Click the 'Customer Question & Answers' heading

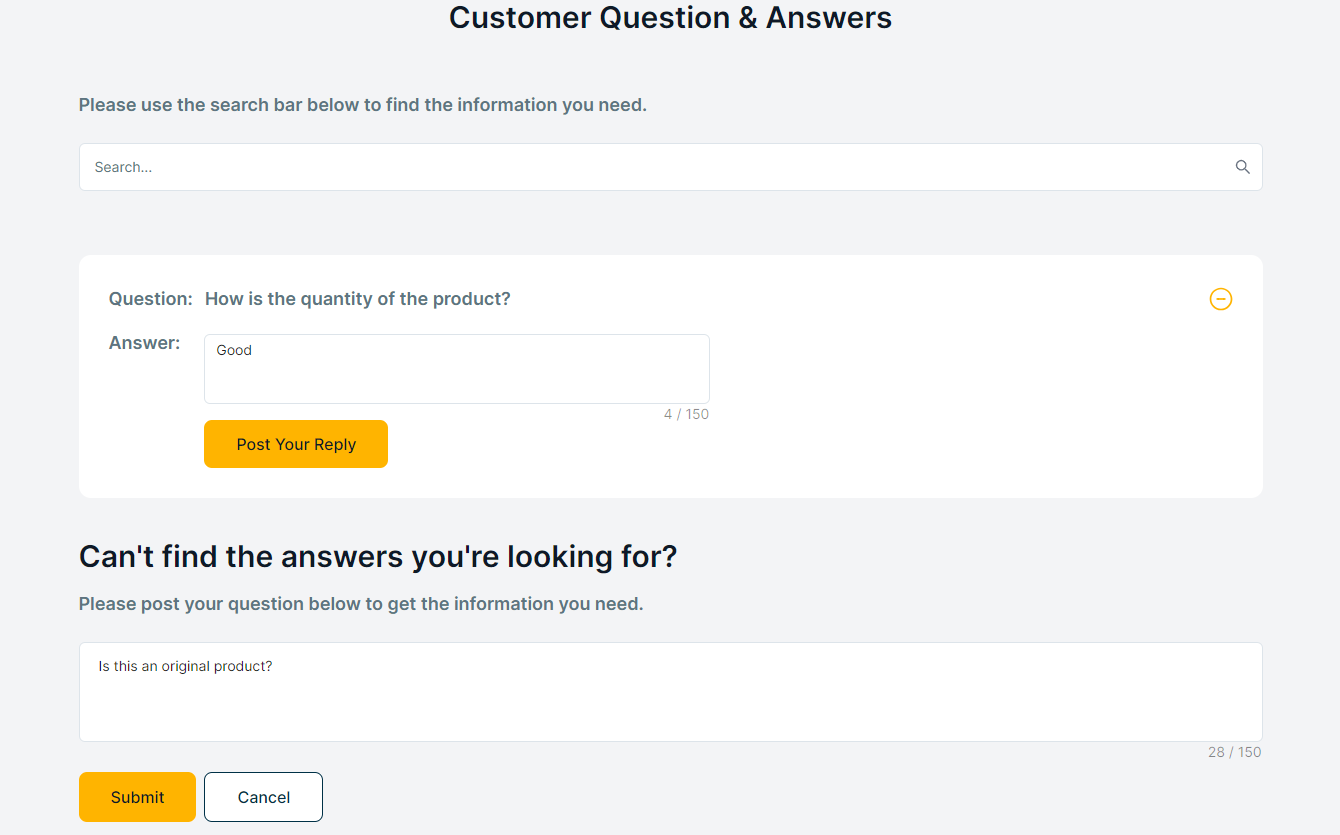(670, 18)
